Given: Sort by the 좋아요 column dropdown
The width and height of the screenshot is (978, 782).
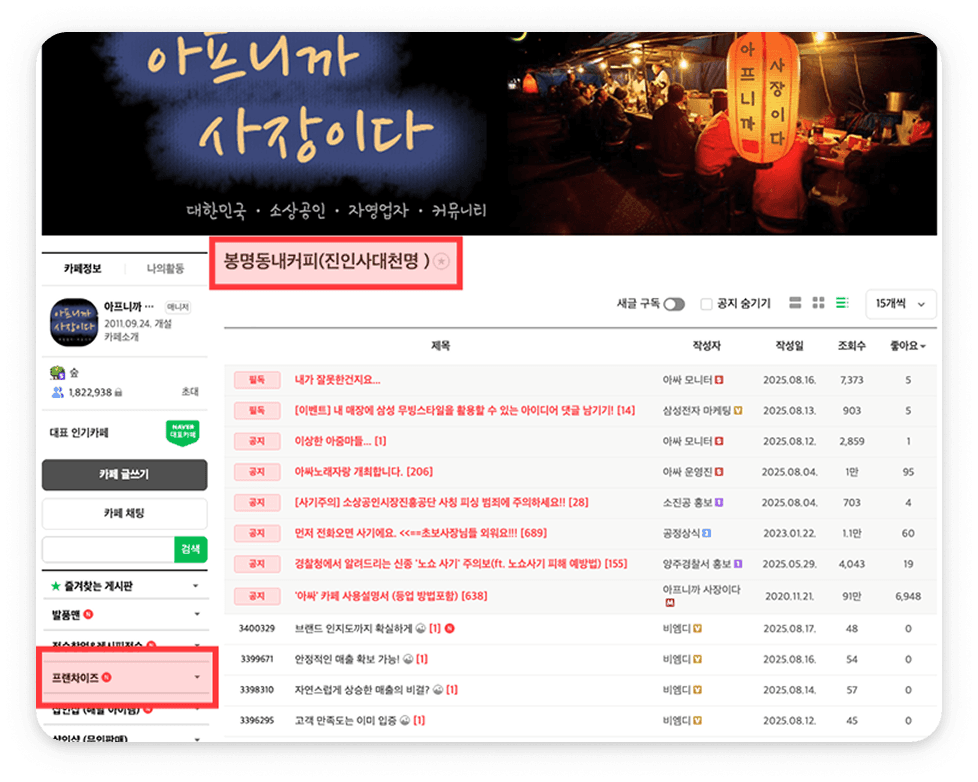Looking at the screenshot, I should (x=908, y=346).
